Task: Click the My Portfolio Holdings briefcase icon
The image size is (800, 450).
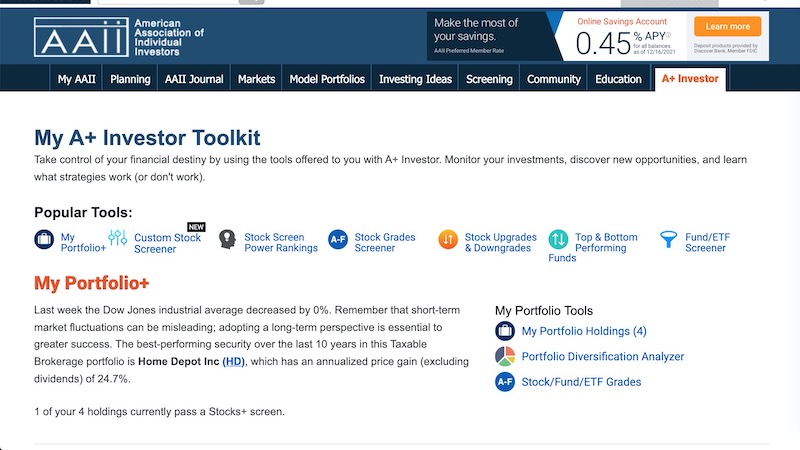Action: point(505,331)
